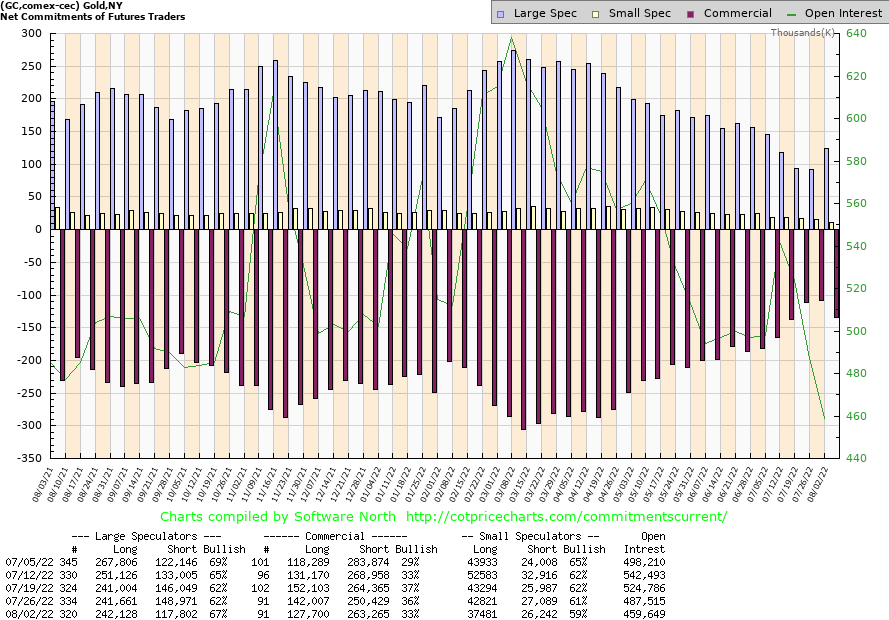Select the Open Interest legend label
Image resolution: width=889 pixels, height=620 pixels.
843,14
